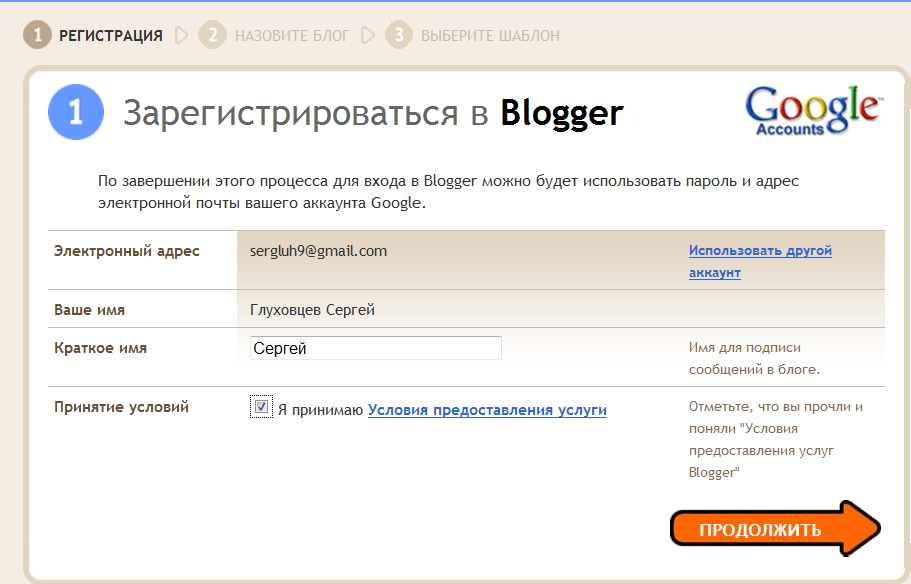The image size is (911, 584).
Task: Follow the 'Использовать другой аккаунт' link
Action: tap(760, 261)
